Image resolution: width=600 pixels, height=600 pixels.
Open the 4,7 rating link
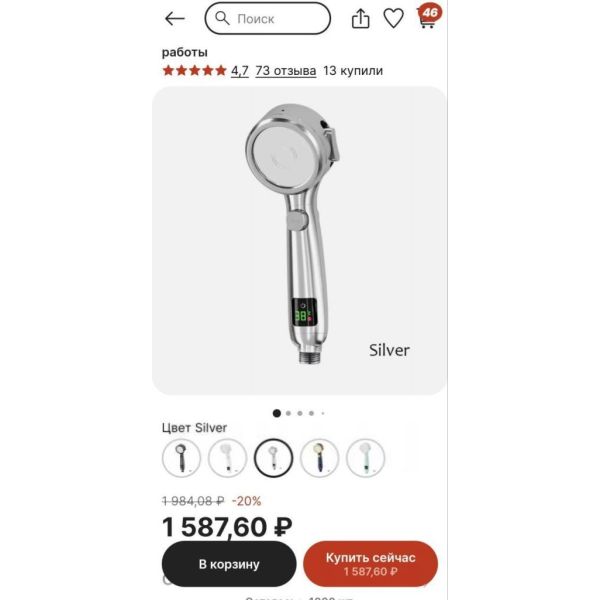(x=240, y=71)
